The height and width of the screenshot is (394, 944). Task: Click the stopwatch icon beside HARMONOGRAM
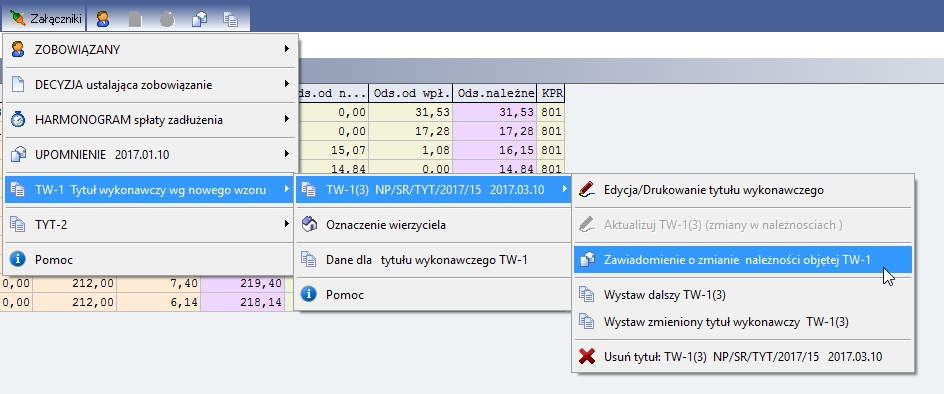coord(18,120)
